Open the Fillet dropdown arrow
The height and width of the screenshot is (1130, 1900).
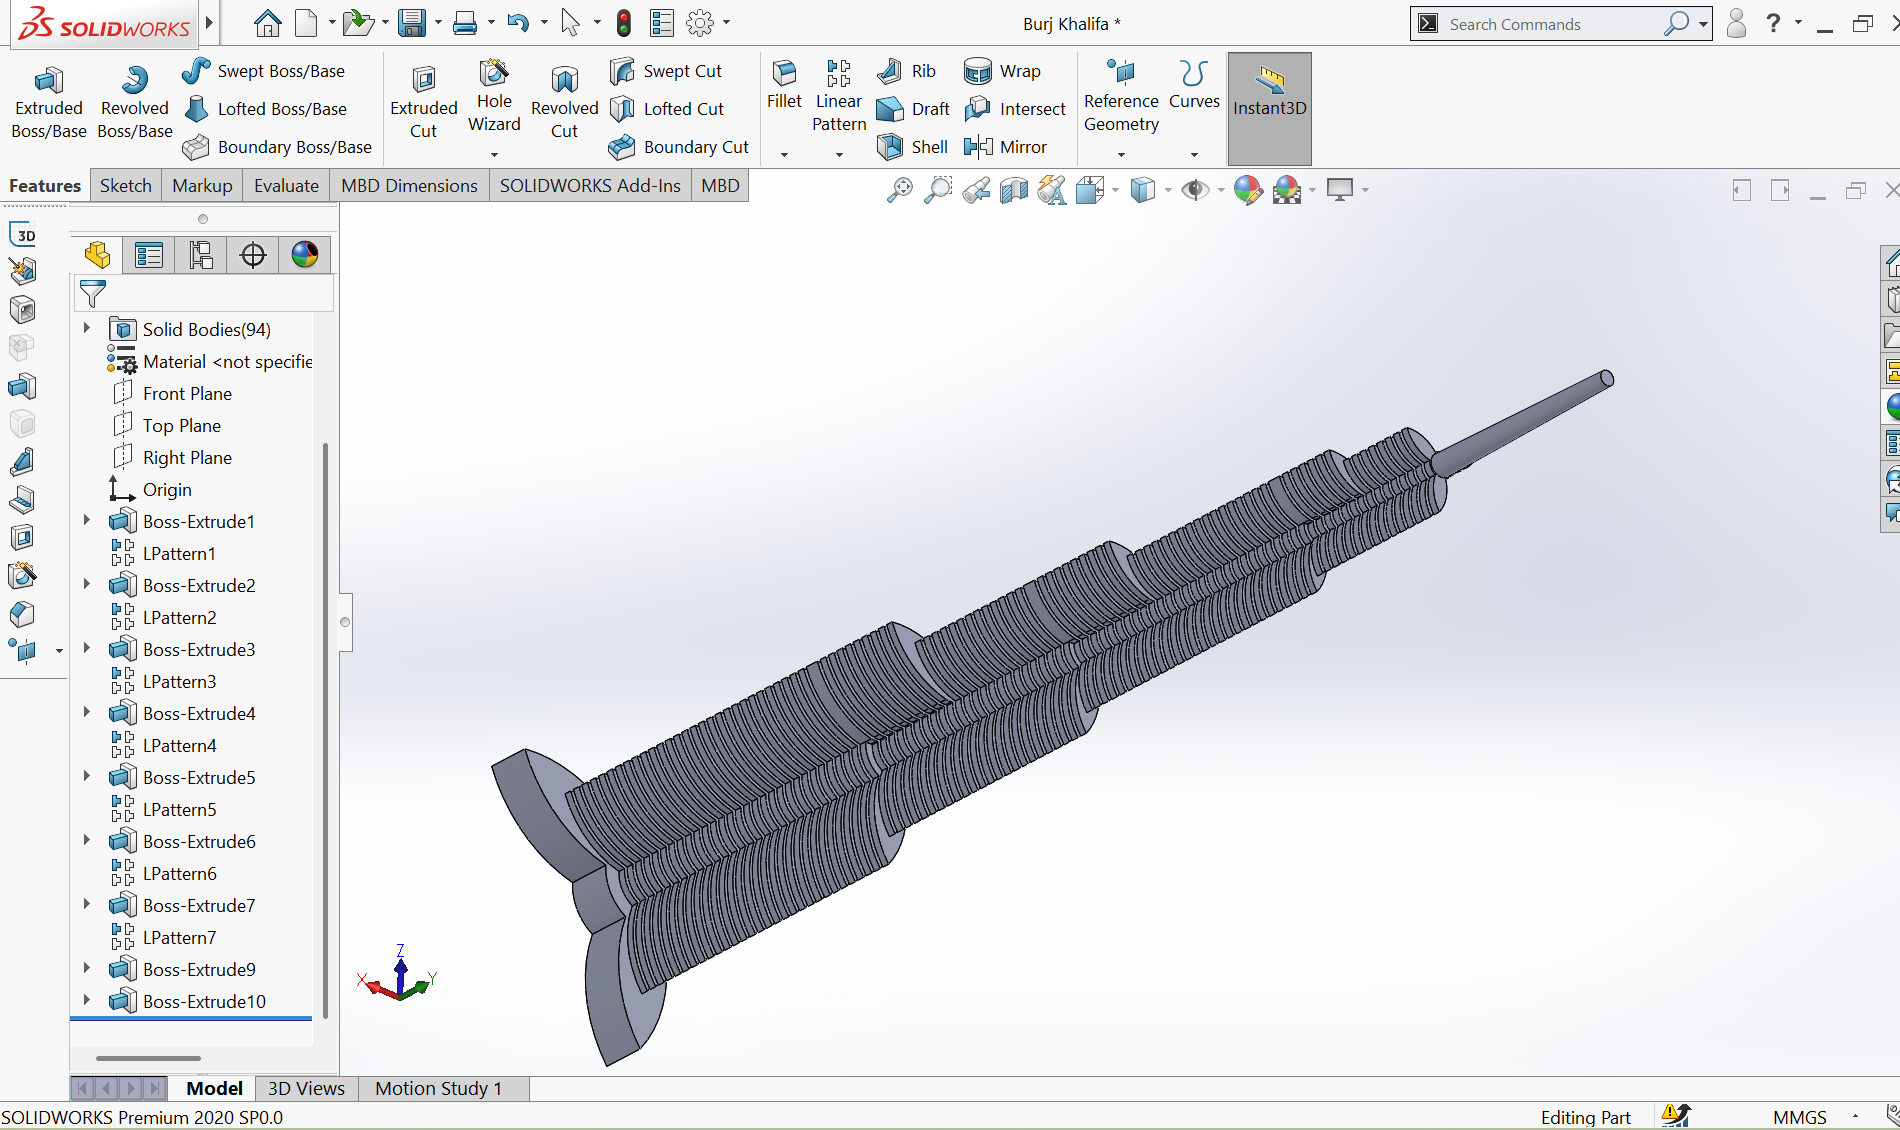[x=784, y=154]
